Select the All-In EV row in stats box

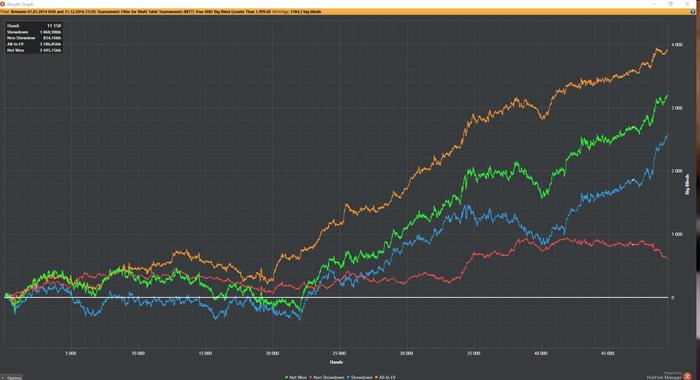click(x=34, y=44)
